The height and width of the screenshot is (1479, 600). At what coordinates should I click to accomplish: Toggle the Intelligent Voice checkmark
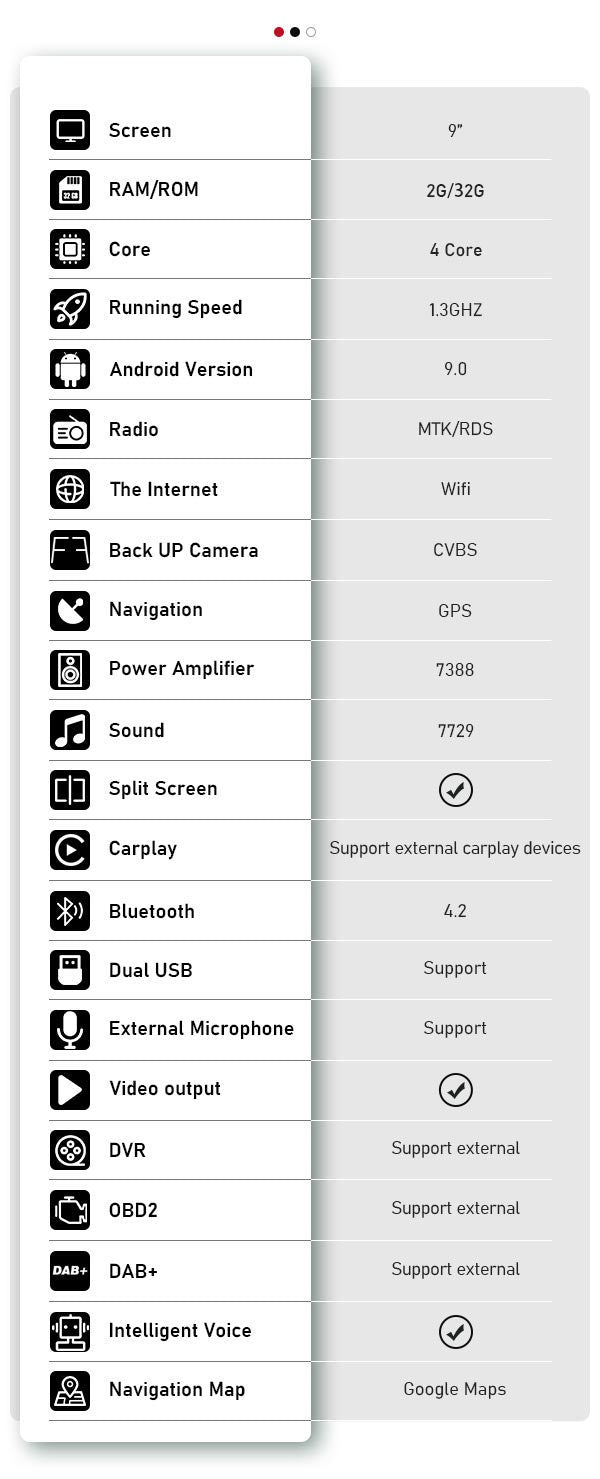click(456, 1331)
